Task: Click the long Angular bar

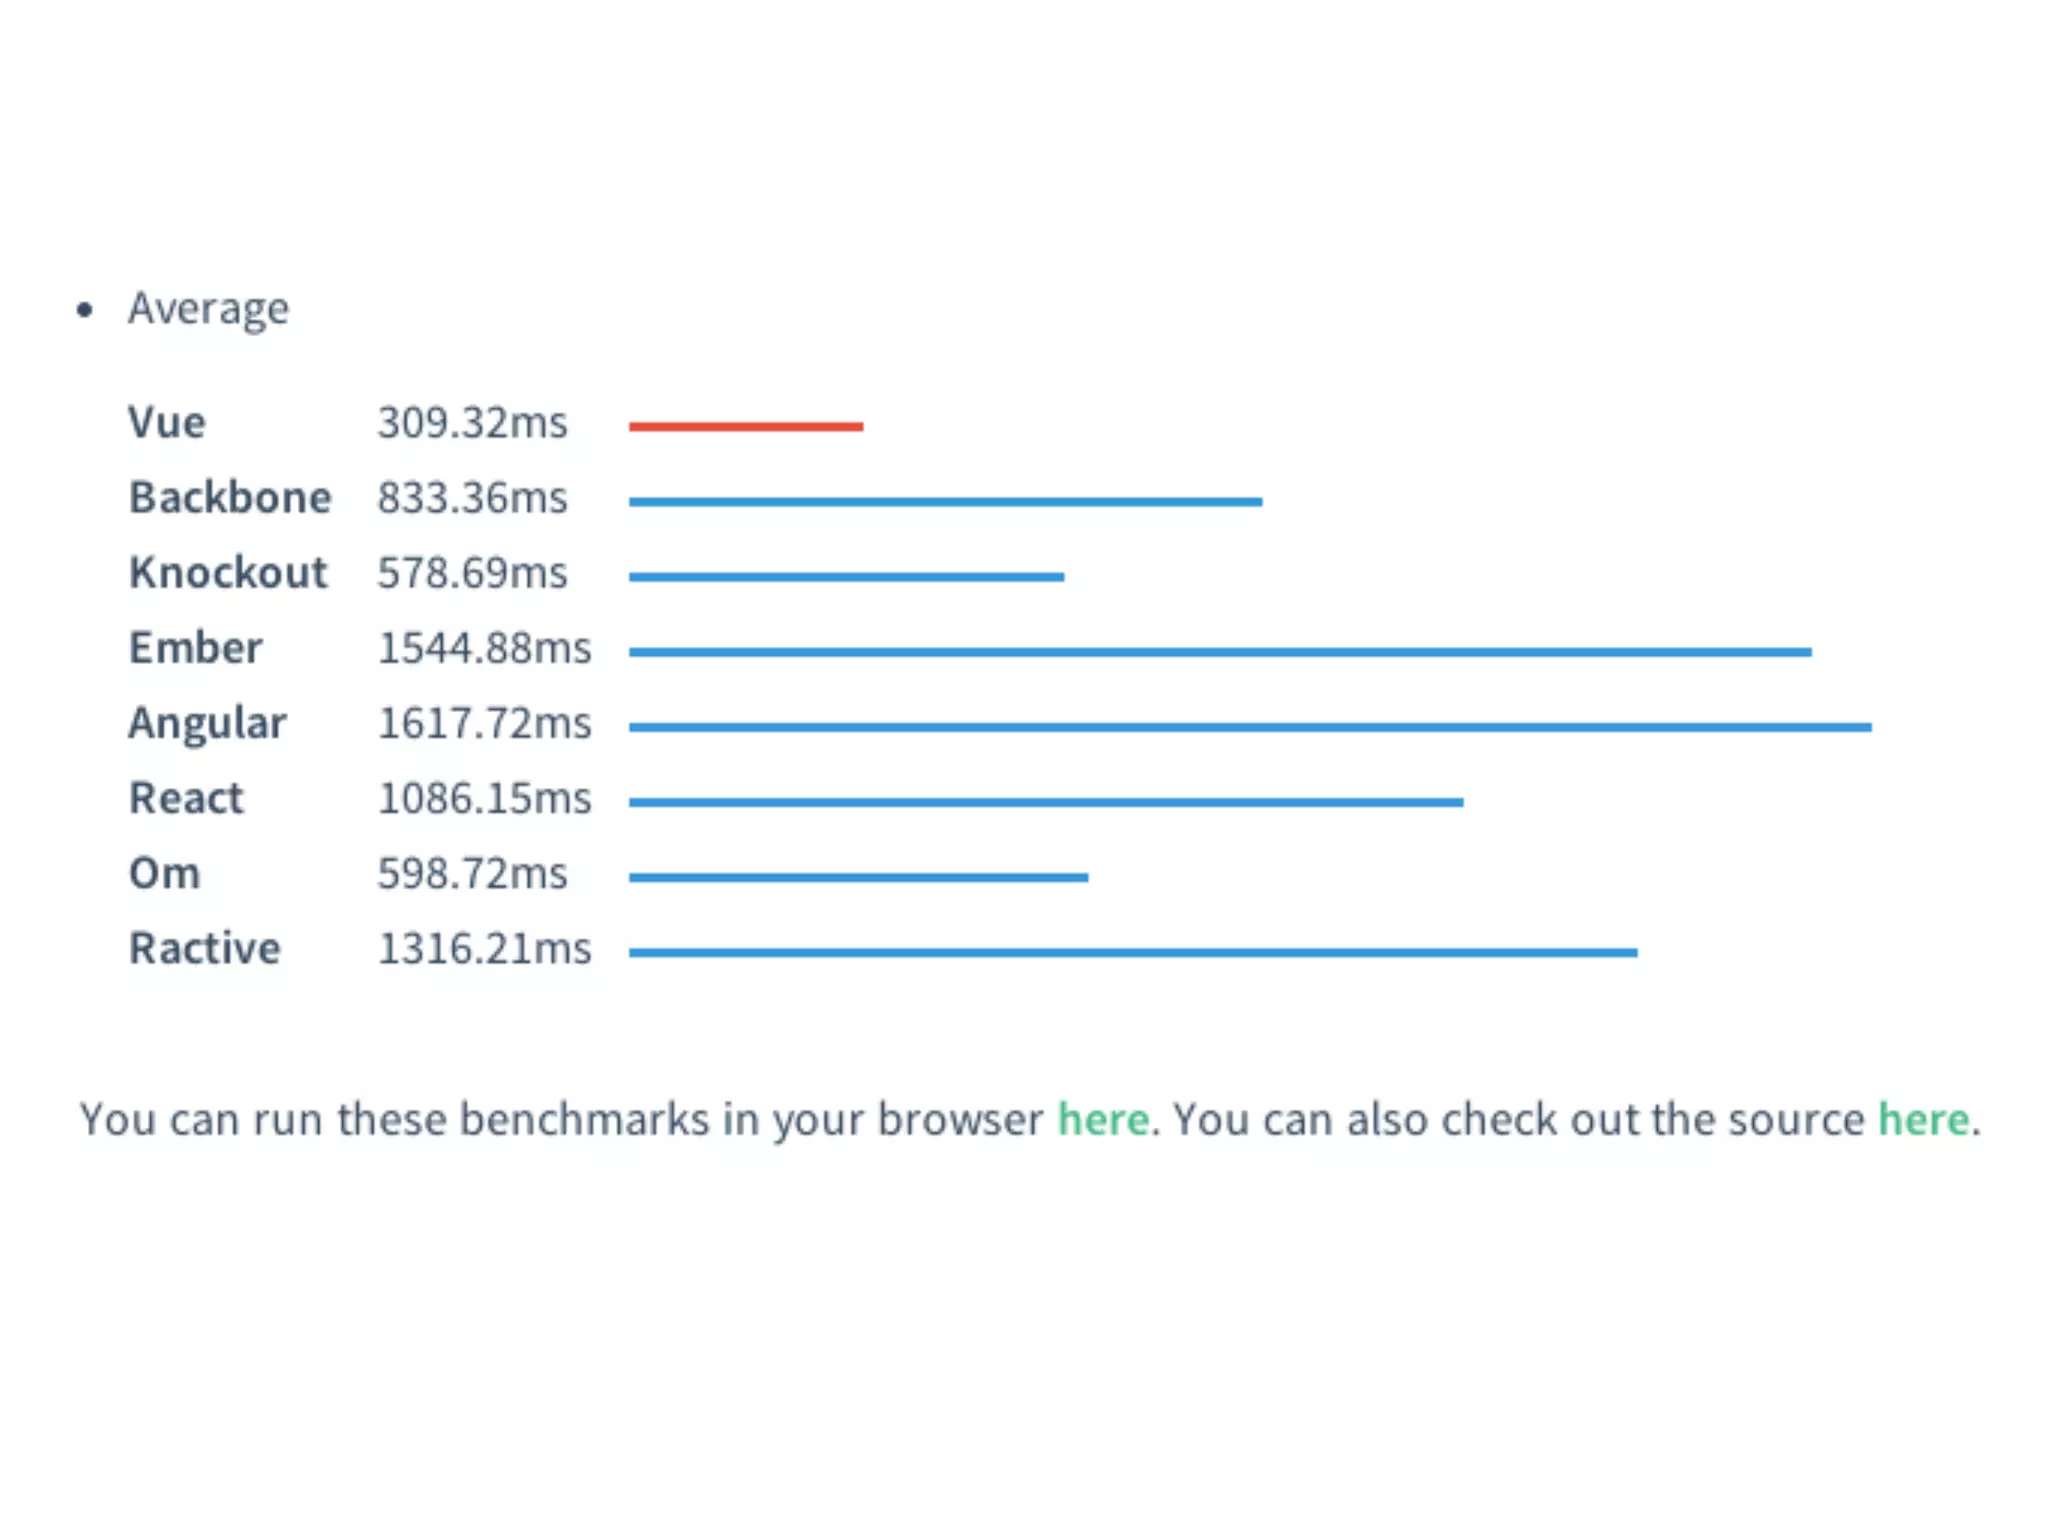Action: (1250, 727)
